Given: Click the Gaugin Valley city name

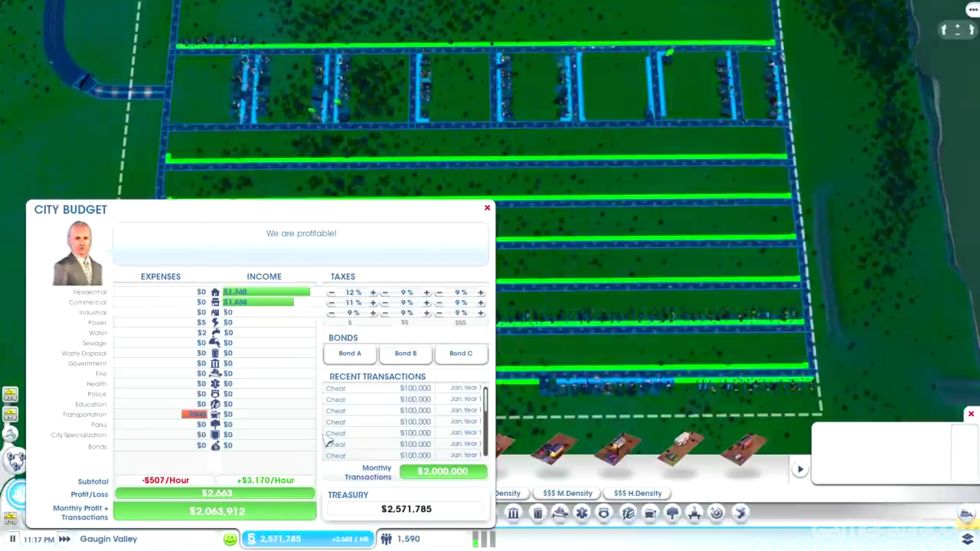Looking at the screenshot, I should (x=109, y=539).
